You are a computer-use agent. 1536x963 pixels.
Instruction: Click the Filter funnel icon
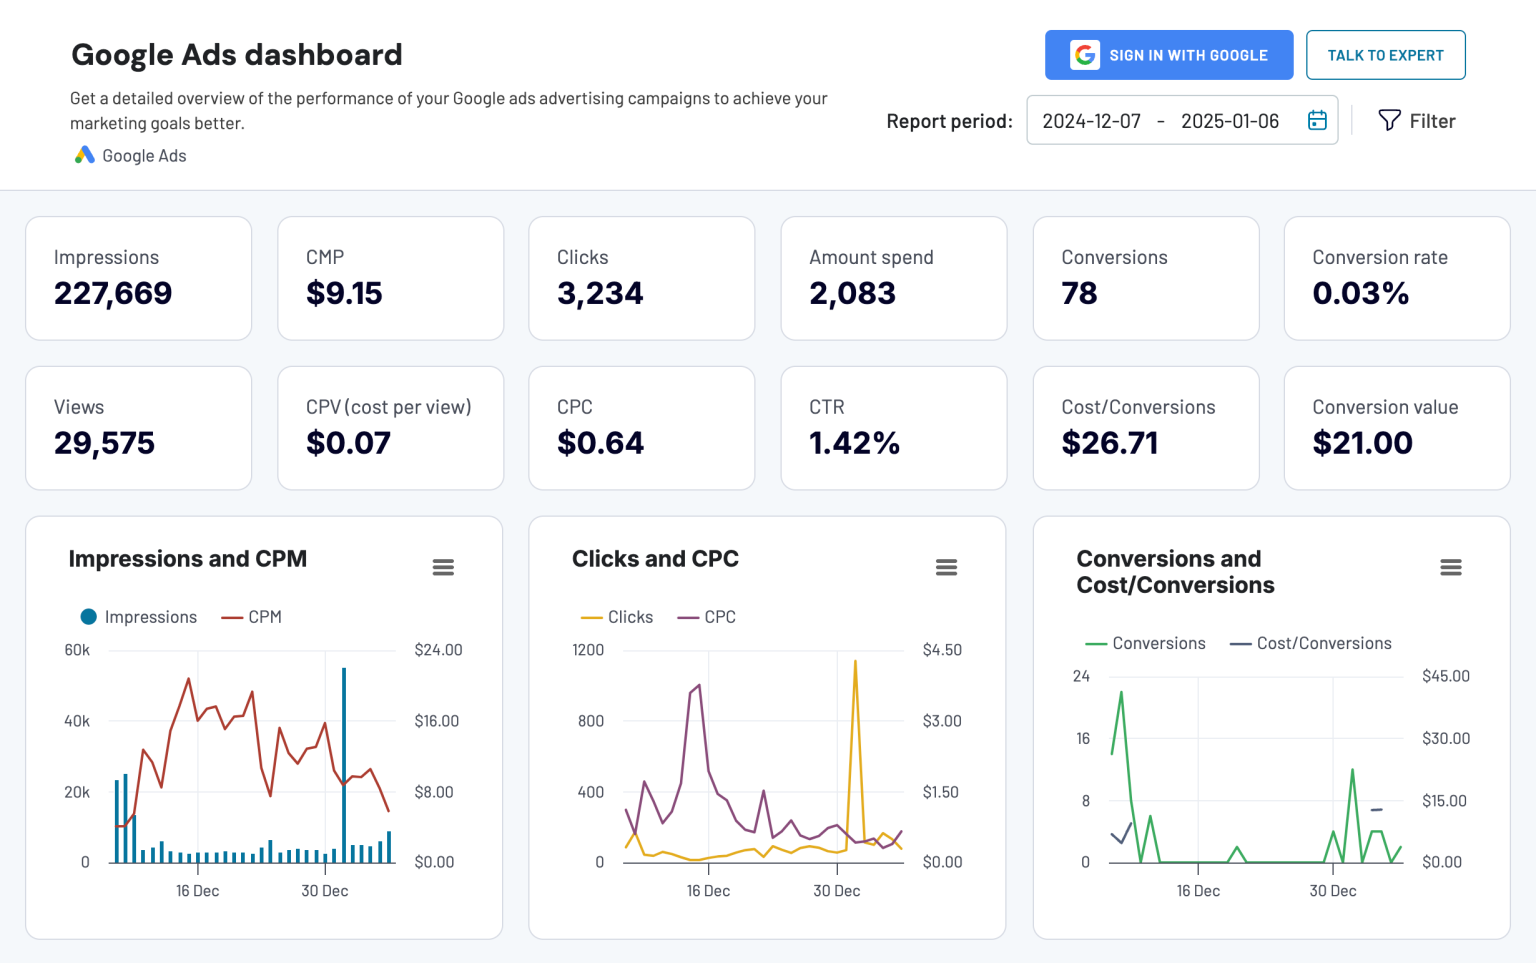[1390, 120]
